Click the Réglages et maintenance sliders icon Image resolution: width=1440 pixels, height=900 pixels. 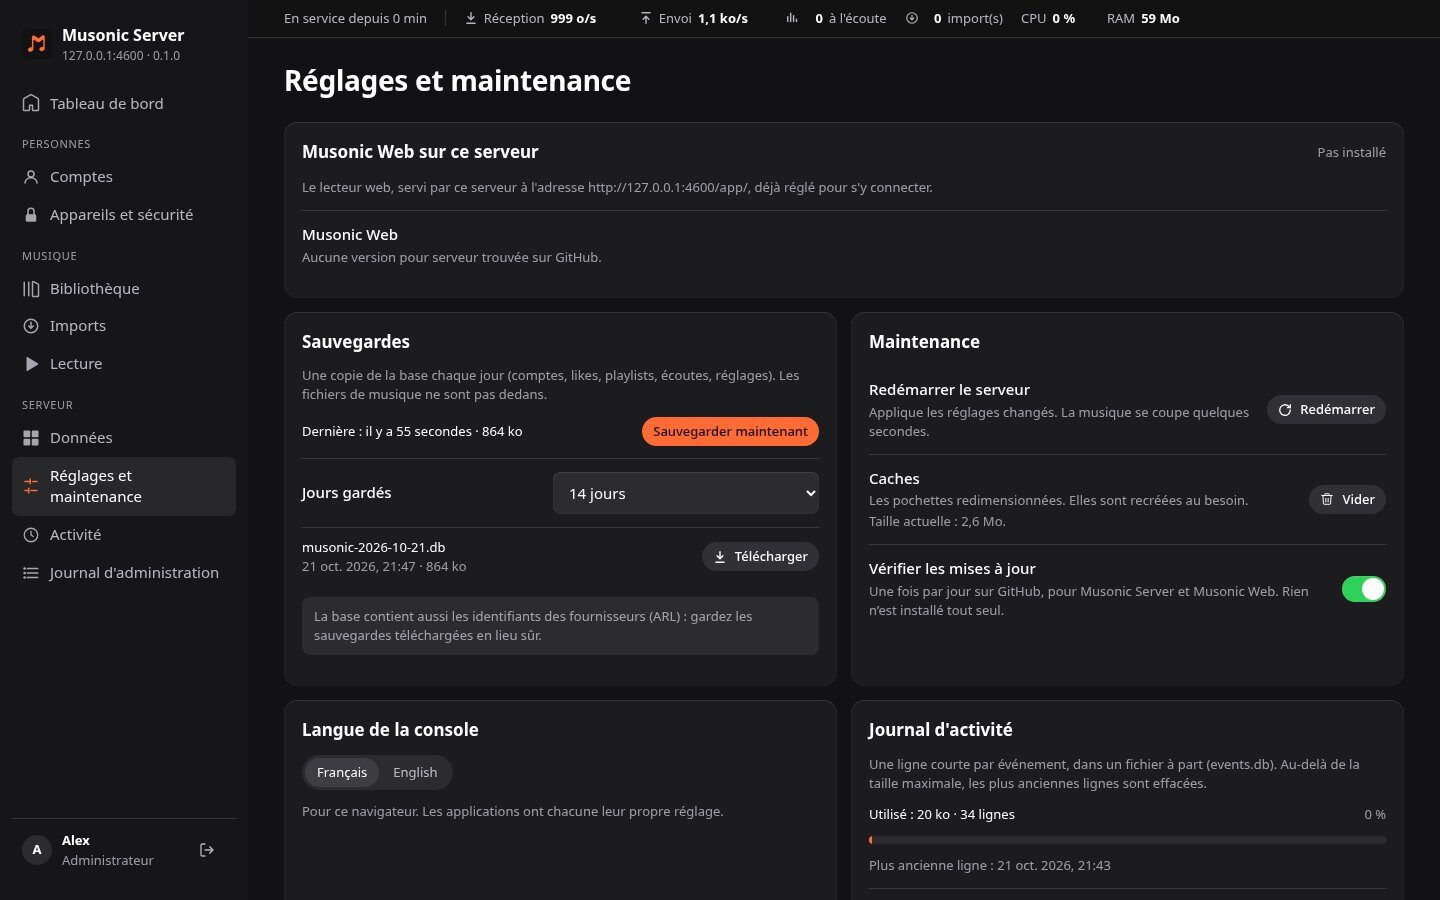(x=31, y=486)
